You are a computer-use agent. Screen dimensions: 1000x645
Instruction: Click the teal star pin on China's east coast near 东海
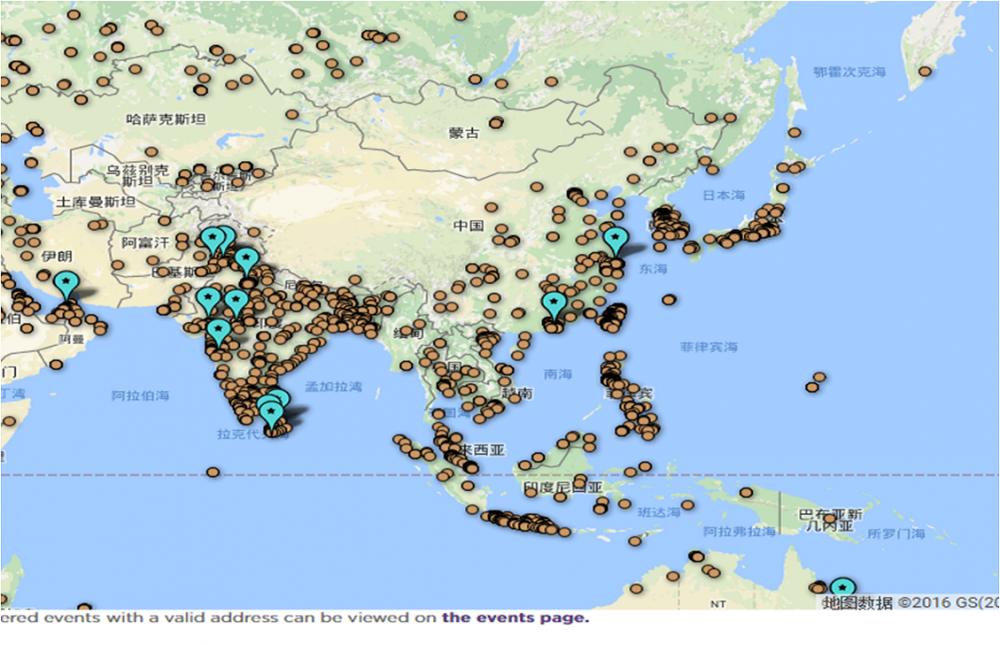click(x=615, y=241)
